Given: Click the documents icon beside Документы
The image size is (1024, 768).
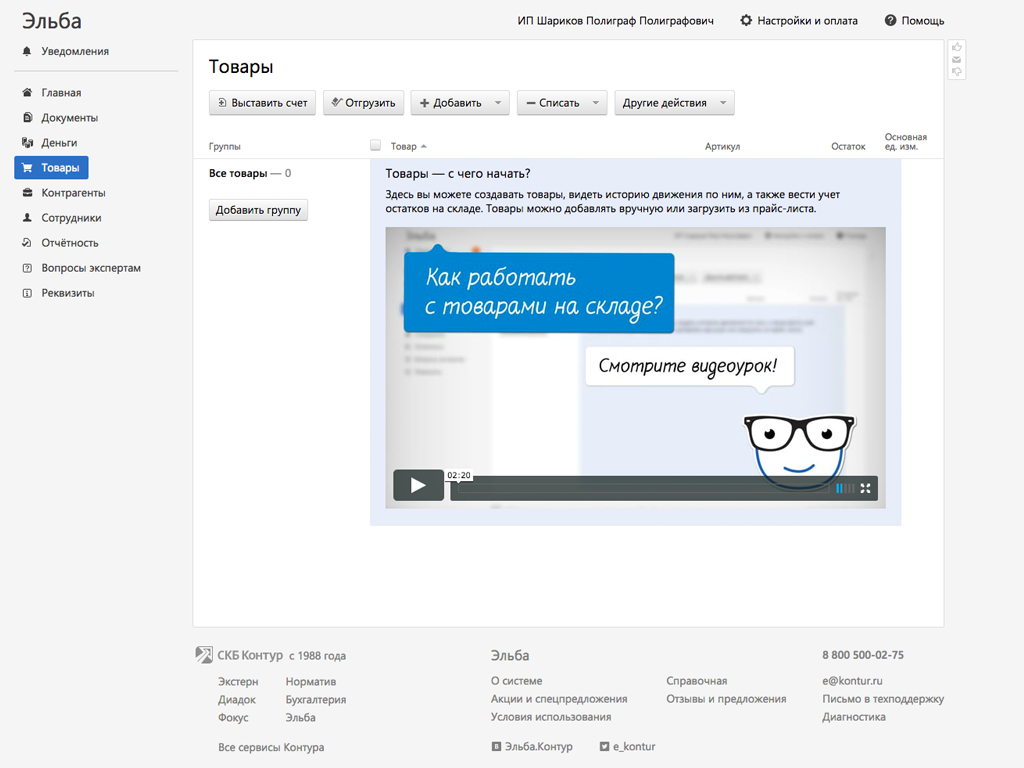Looking at the screenshot, I should pos(27,118).
